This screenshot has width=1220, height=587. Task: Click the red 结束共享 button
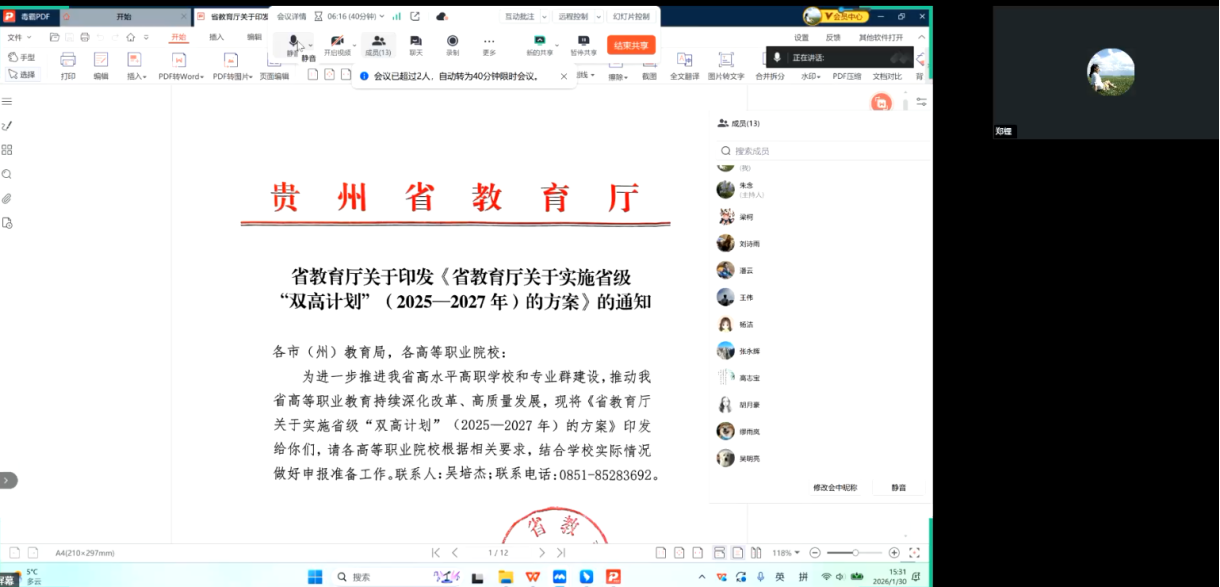(631, 45)
